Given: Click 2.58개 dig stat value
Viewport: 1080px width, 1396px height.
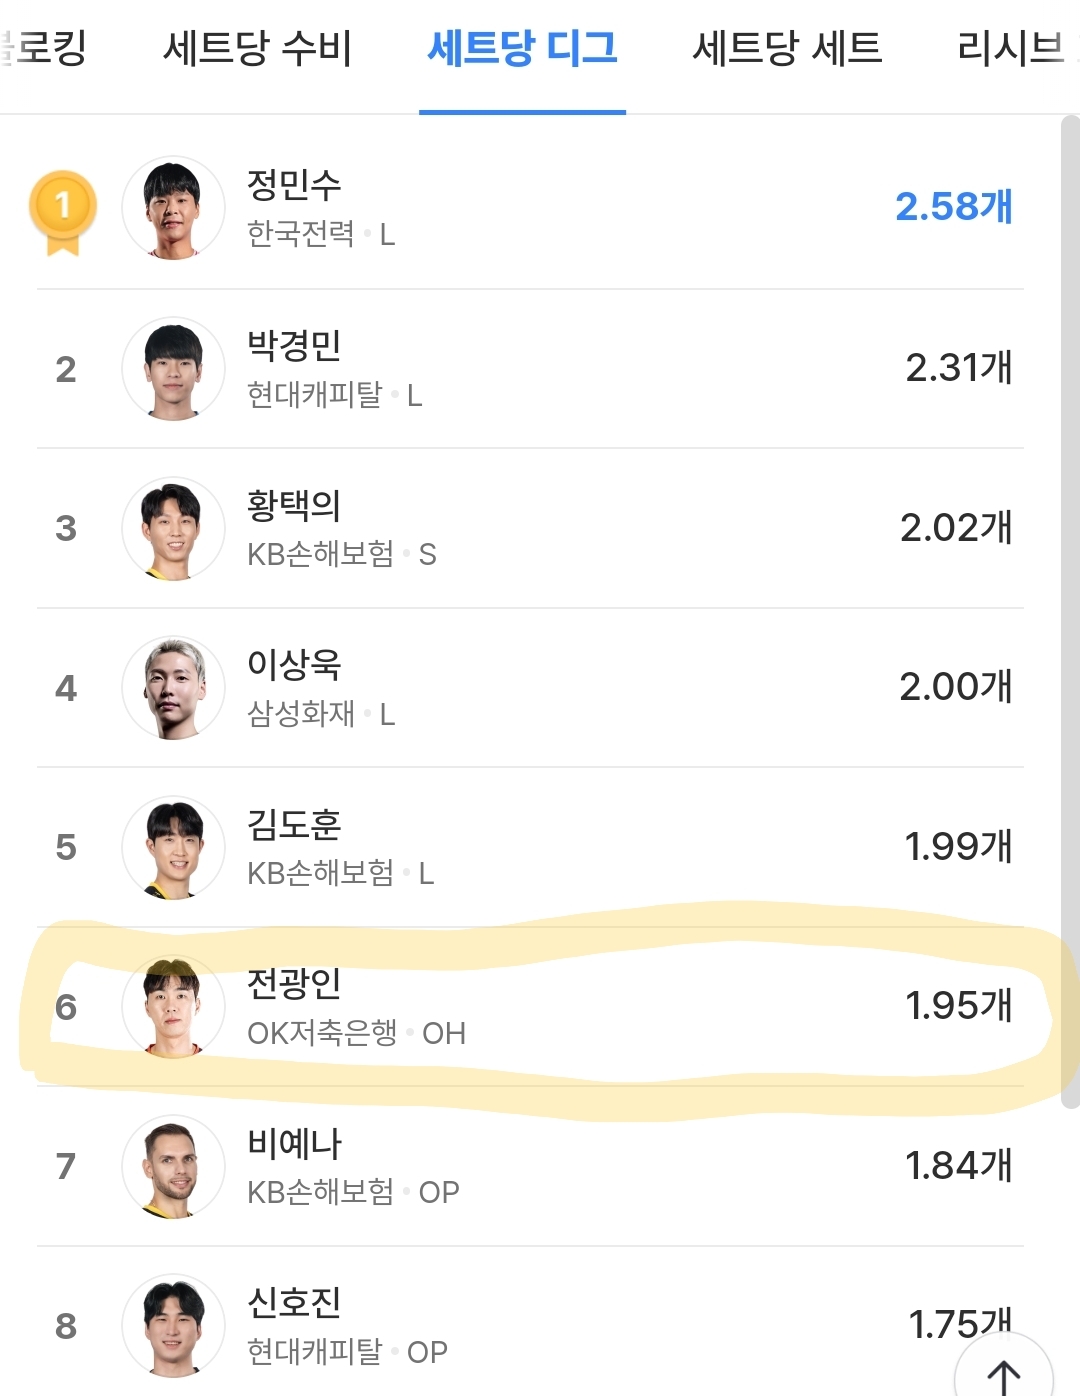Looking at the screenshot, I should pyautogui.click(x=953, y=207).
